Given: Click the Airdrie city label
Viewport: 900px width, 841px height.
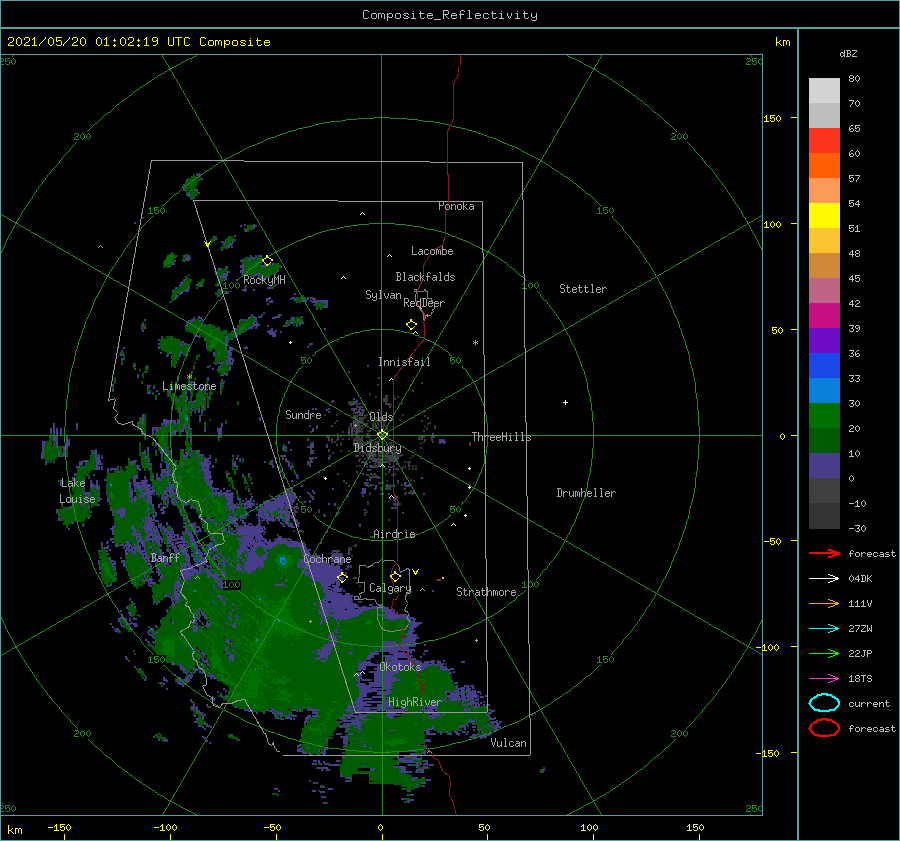Looking at the screenshot, I should pos(394,534).
